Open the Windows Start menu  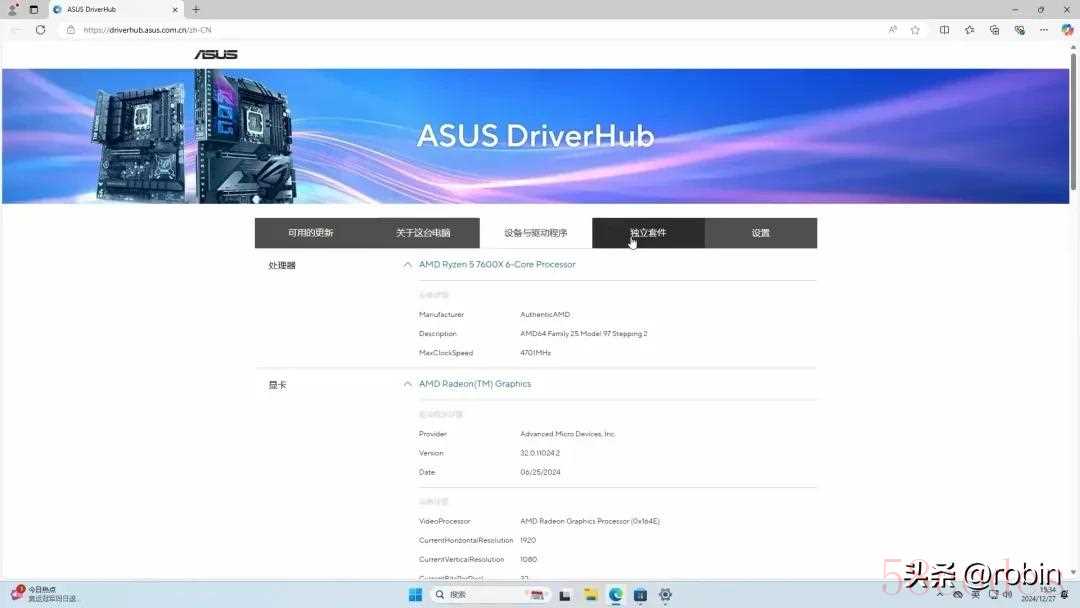(x=415, y=595)
